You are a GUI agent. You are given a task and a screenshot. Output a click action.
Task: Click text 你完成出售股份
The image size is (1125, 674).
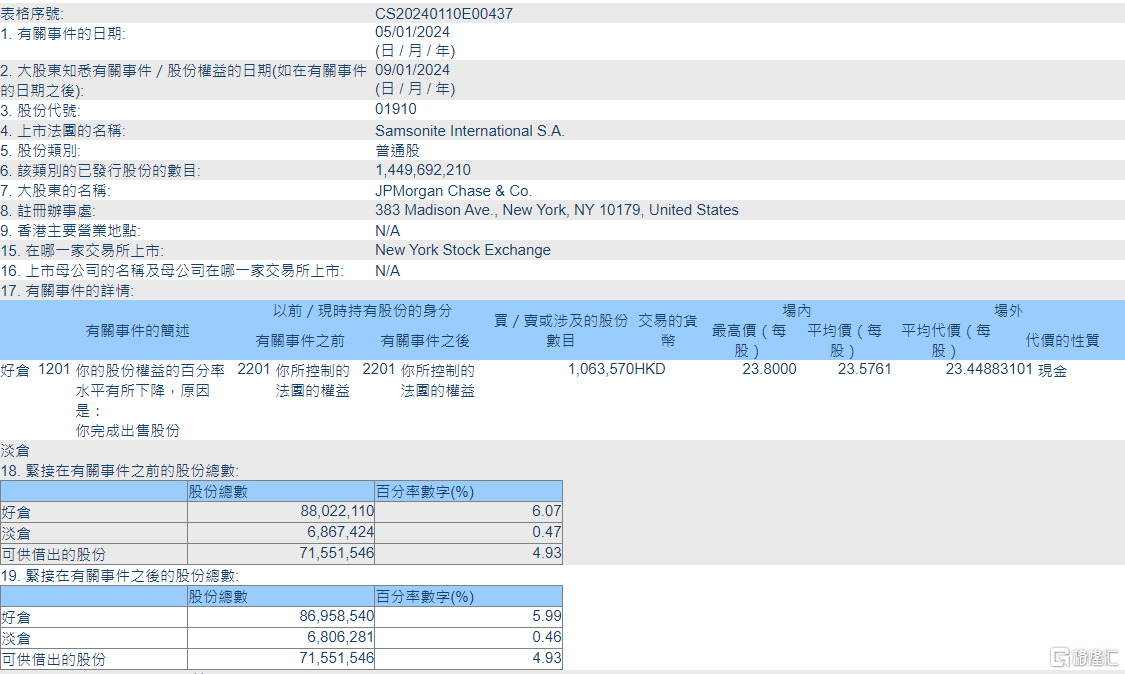(128, 431)
